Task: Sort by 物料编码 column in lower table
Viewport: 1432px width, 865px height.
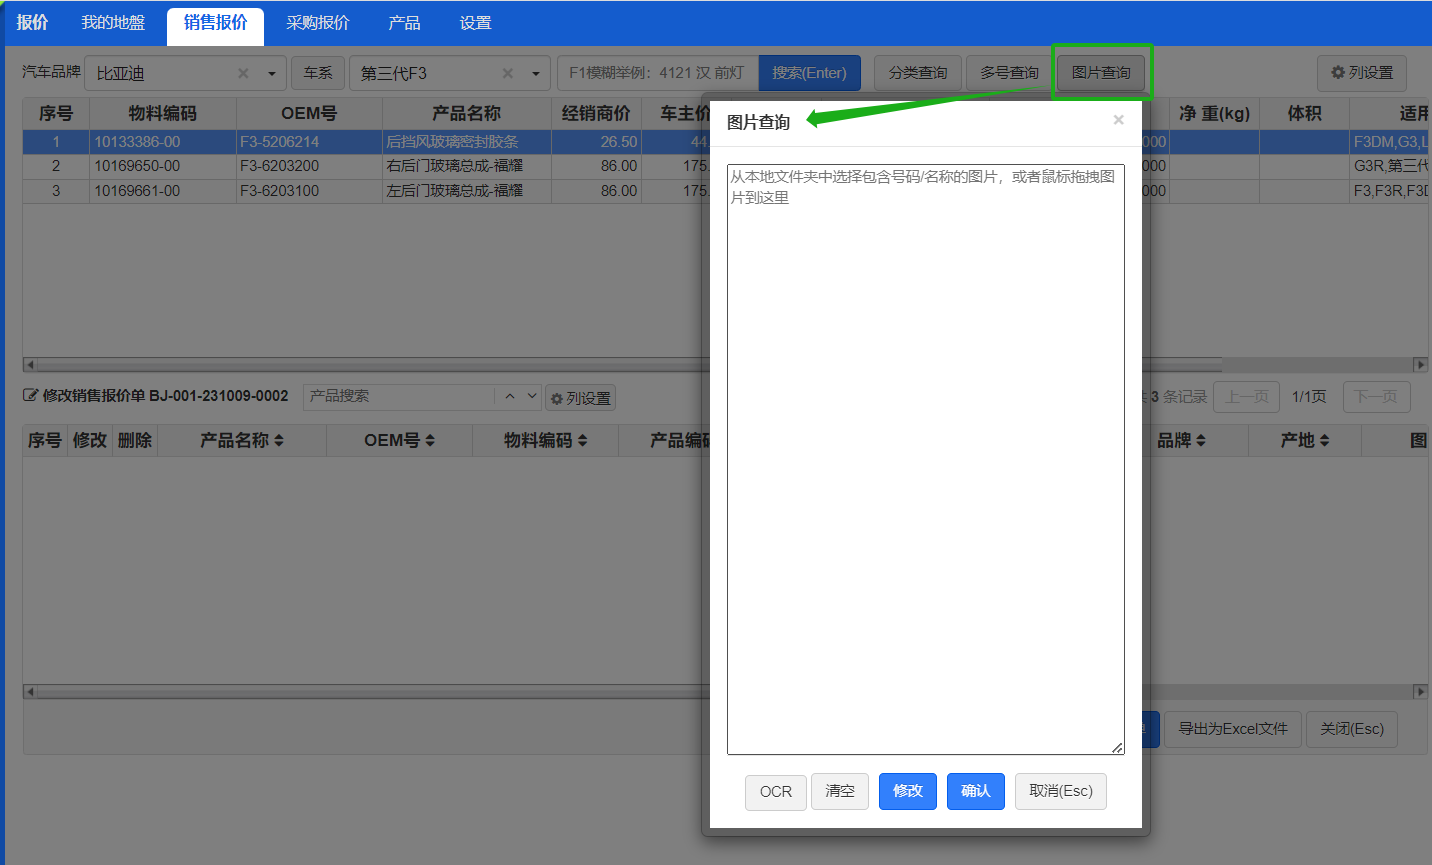Action: pyautogui.click(x=545, y=440)
